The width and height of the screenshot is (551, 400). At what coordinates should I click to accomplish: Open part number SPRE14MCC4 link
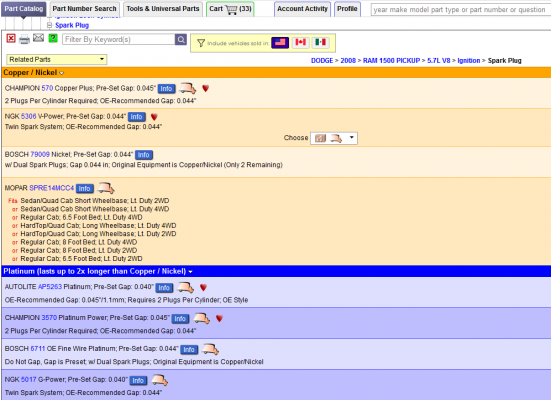click(x=52, y=188)
